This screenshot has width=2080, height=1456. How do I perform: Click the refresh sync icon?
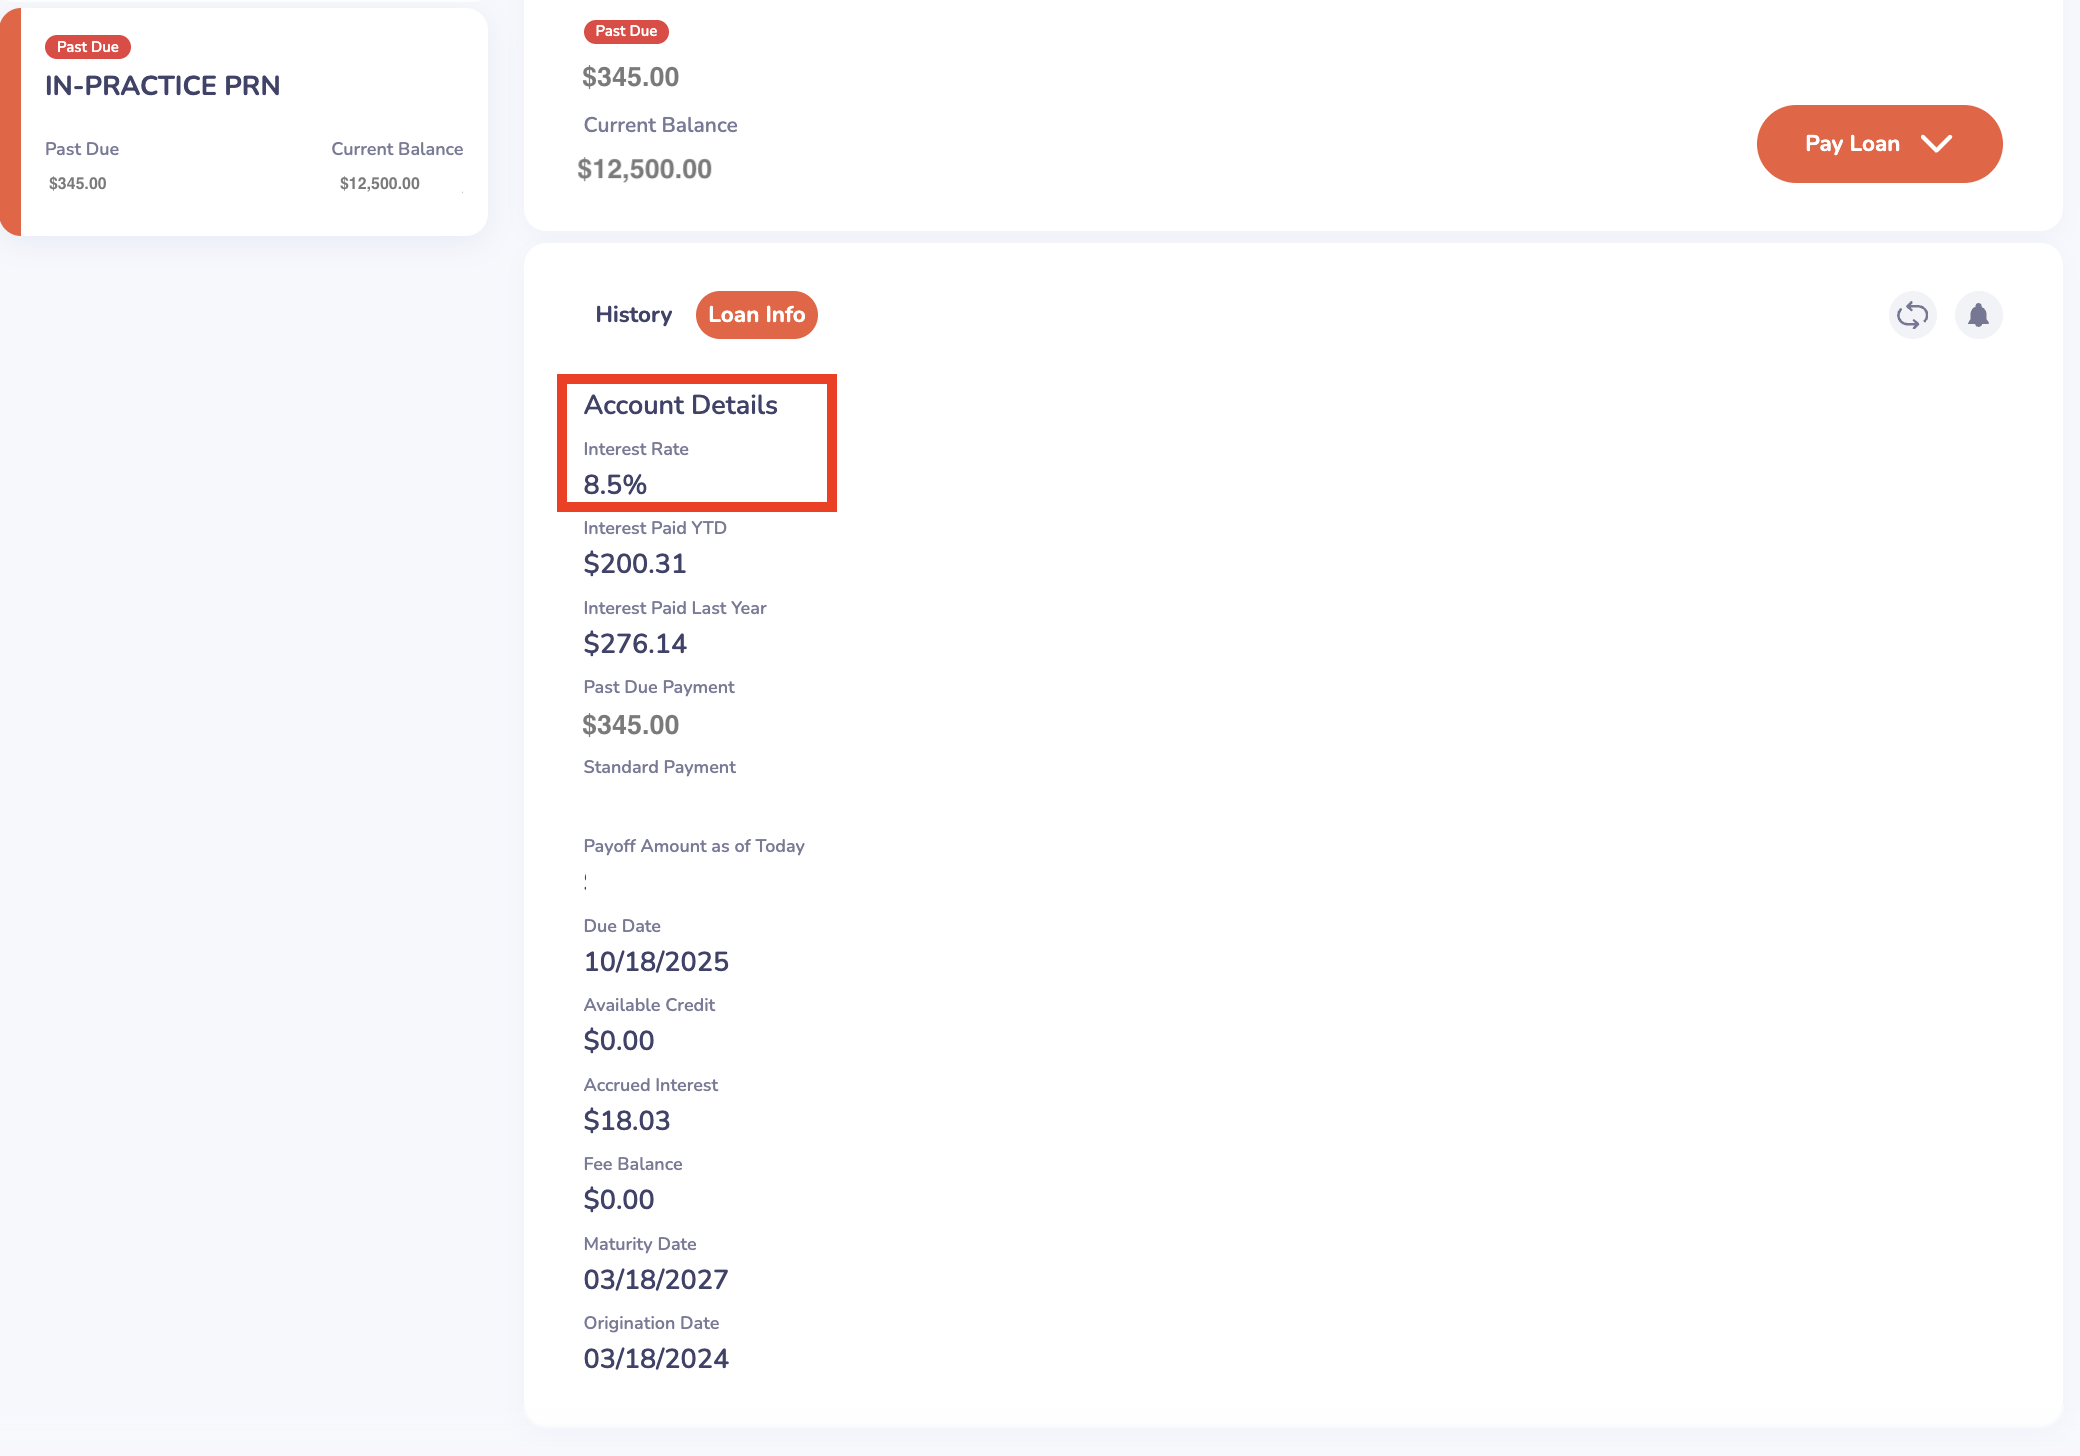point(1912,315)
